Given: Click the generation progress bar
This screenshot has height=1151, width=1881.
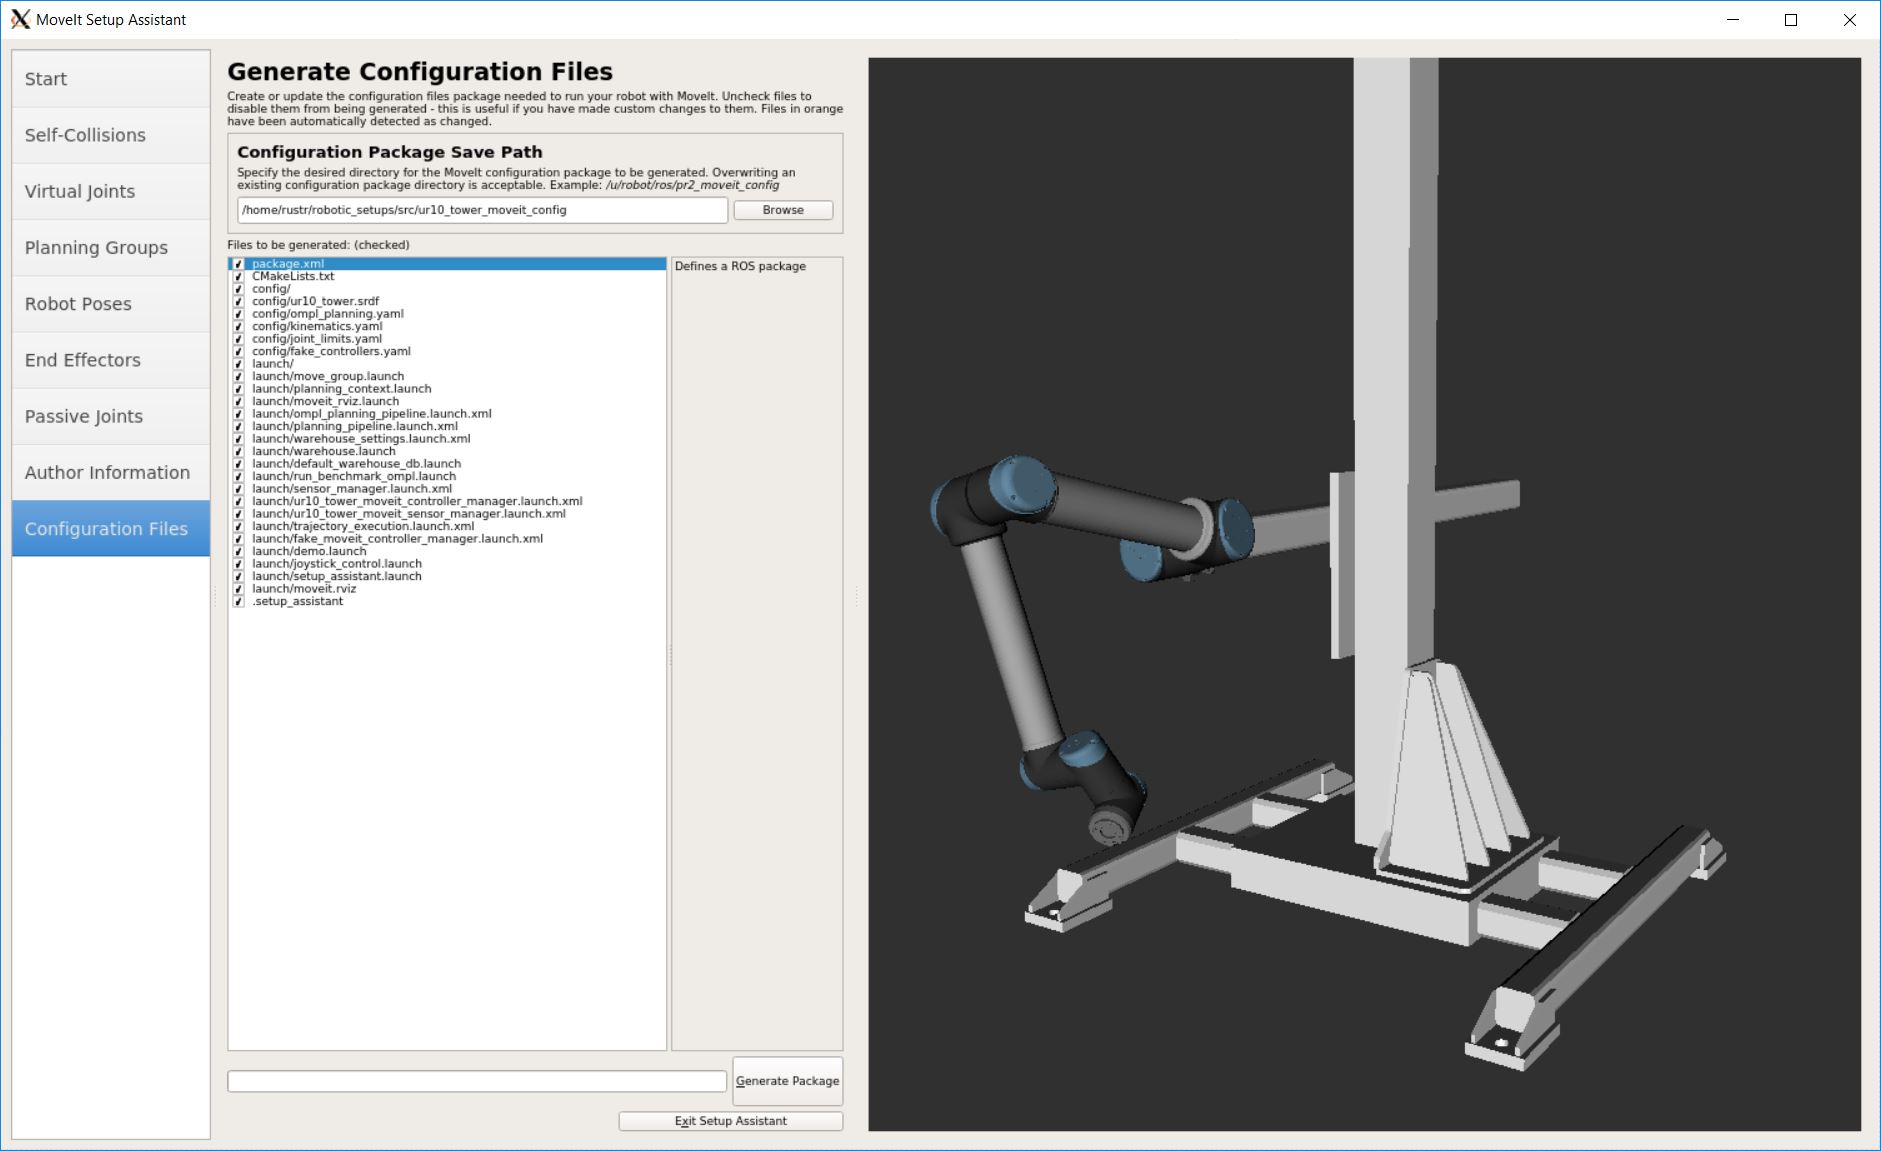Looking at the screenshot, I should (476, 1081).
